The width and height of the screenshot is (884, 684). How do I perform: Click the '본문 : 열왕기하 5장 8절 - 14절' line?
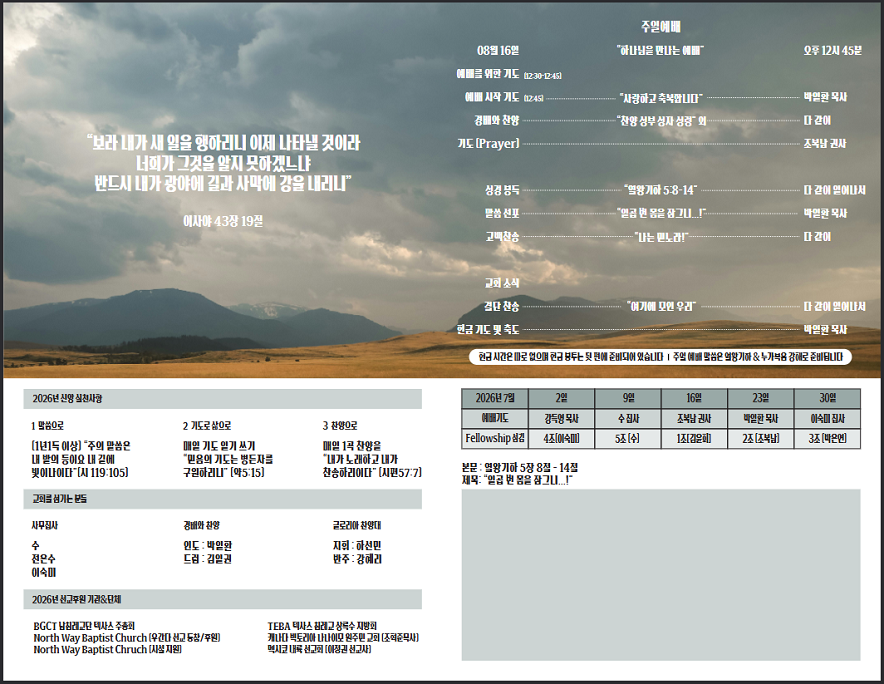pos(520,468)
